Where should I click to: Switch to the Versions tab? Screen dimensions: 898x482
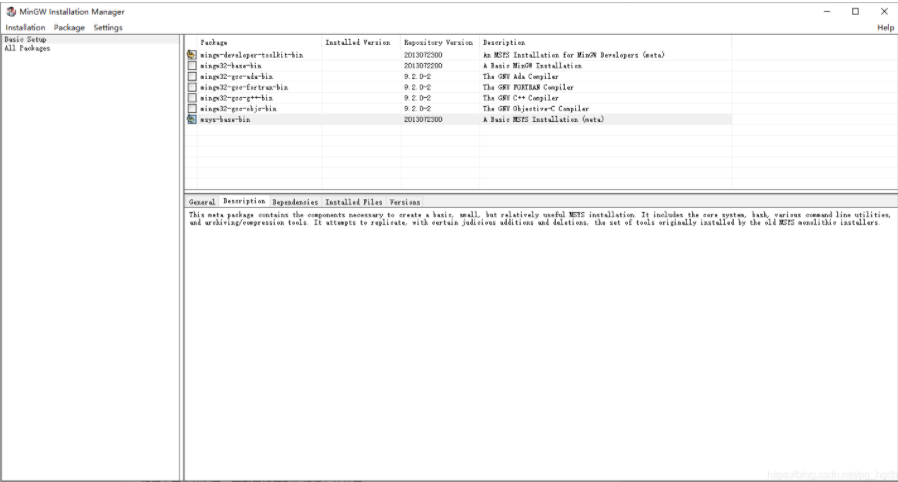405,202
